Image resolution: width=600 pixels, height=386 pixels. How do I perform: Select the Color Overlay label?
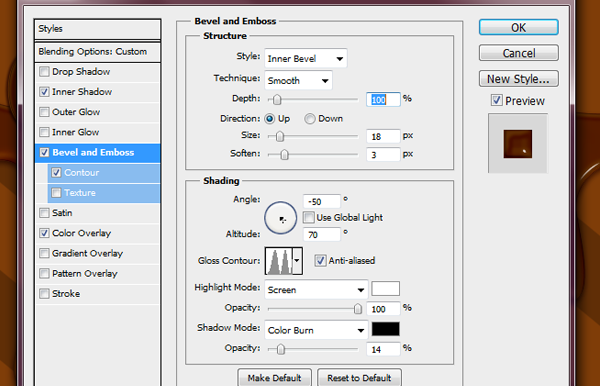(x=82, y=233)
